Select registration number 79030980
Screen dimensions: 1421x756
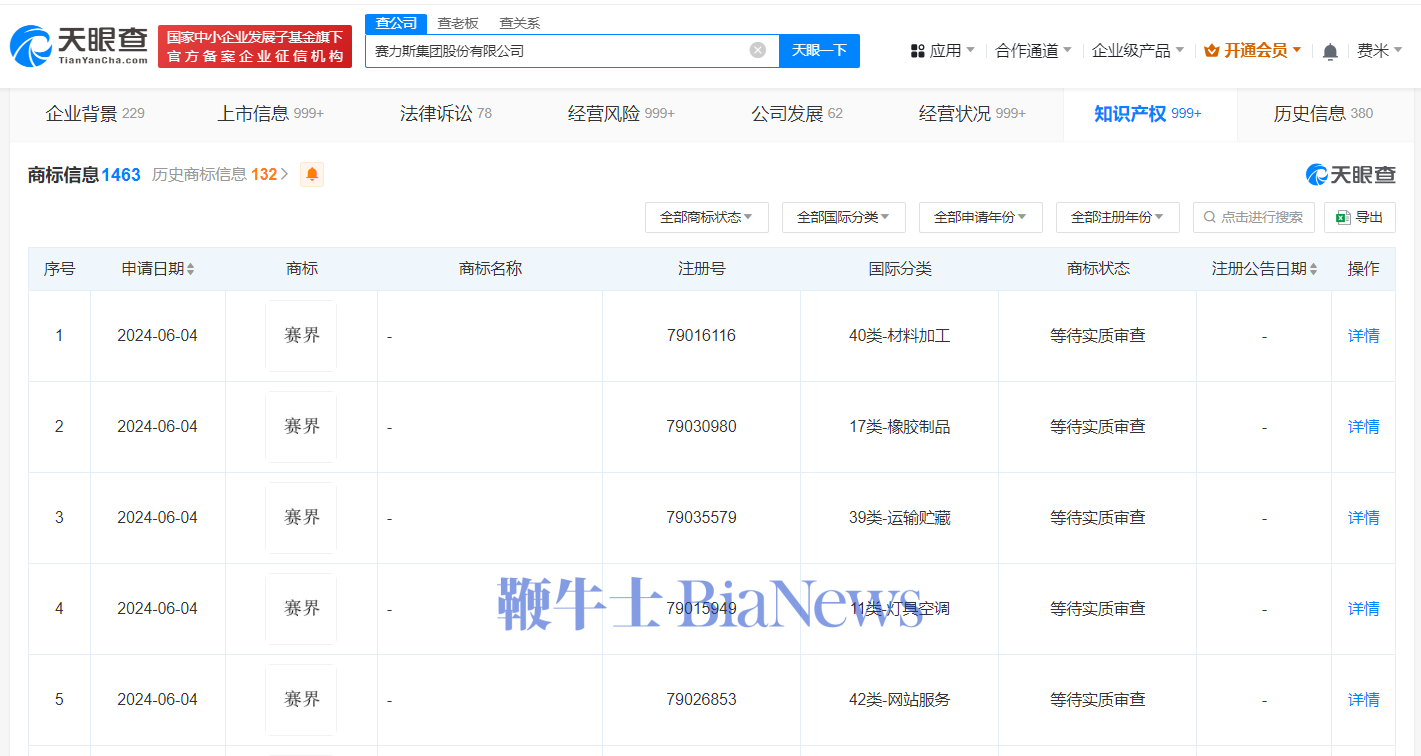coord(701,427)
